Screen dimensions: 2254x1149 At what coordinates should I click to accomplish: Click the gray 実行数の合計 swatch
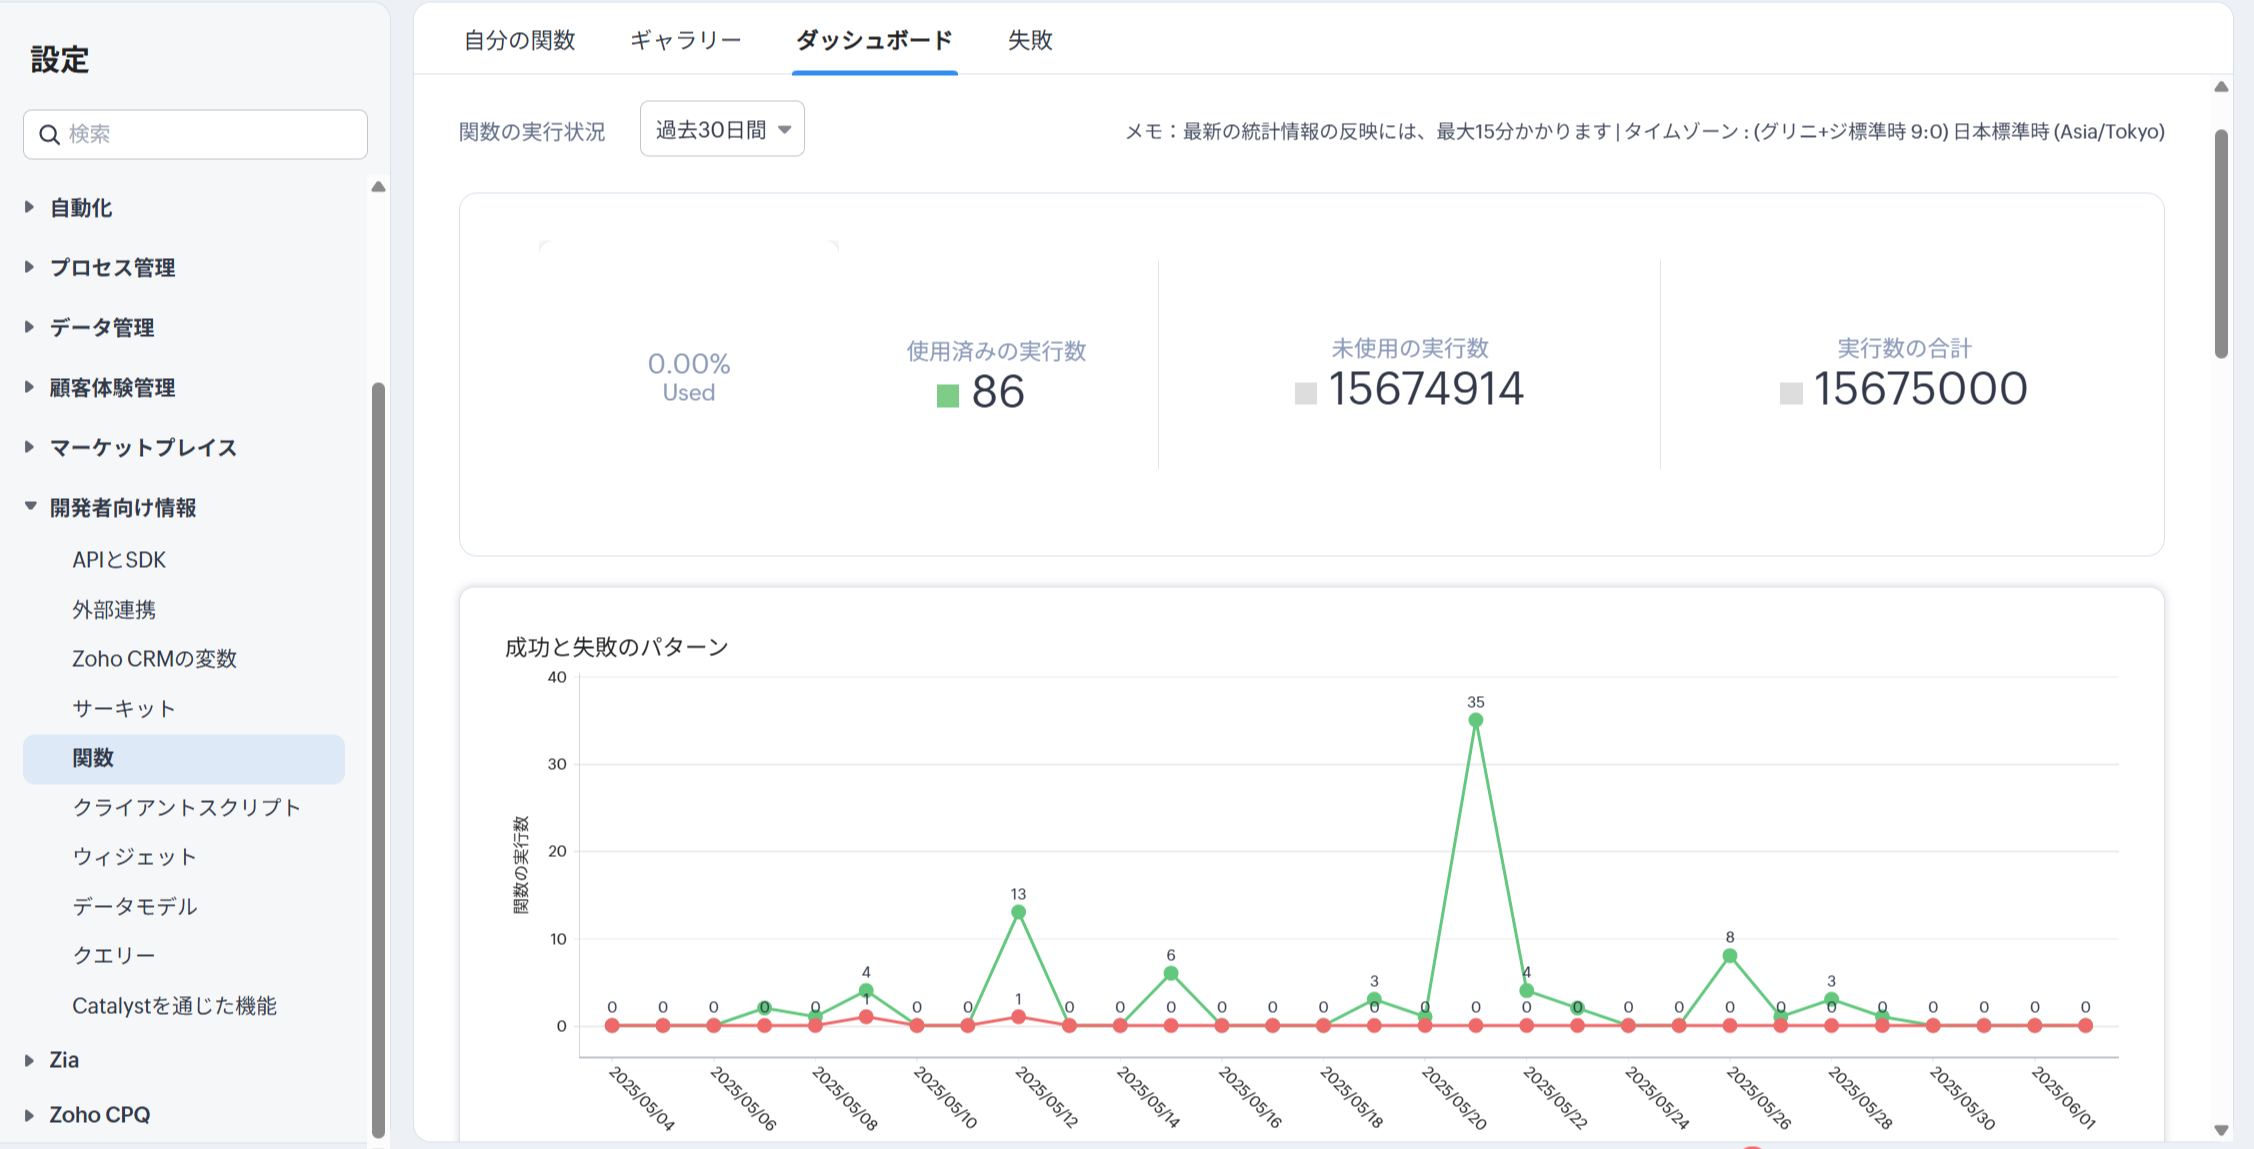(1790, 394)
